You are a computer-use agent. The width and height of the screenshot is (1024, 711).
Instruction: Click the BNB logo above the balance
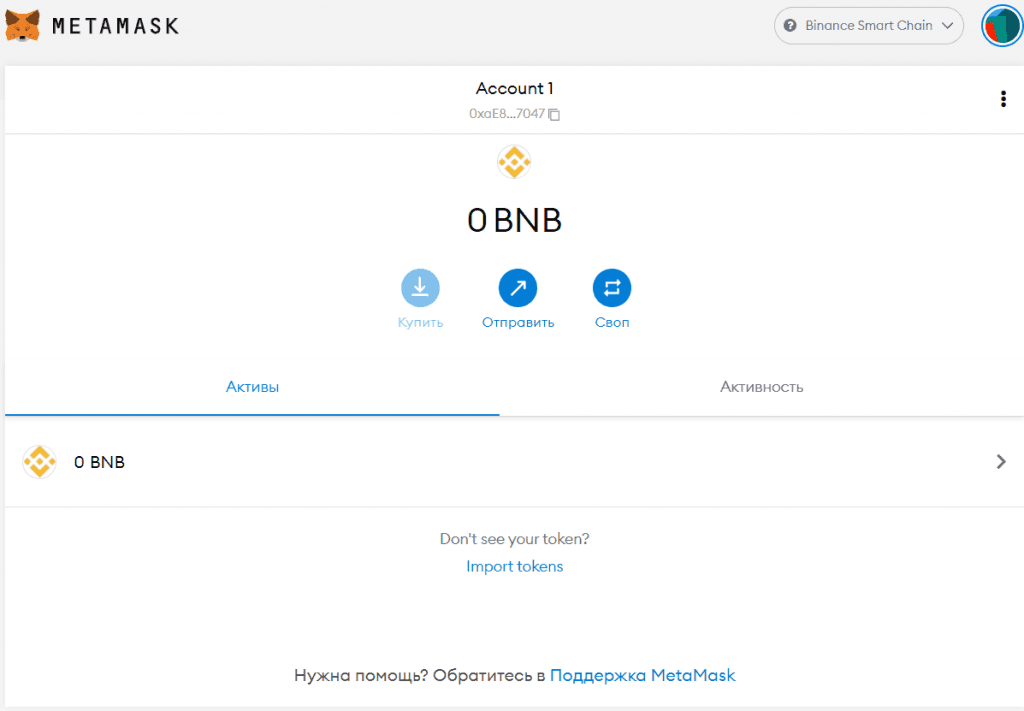tap(514, 162)
